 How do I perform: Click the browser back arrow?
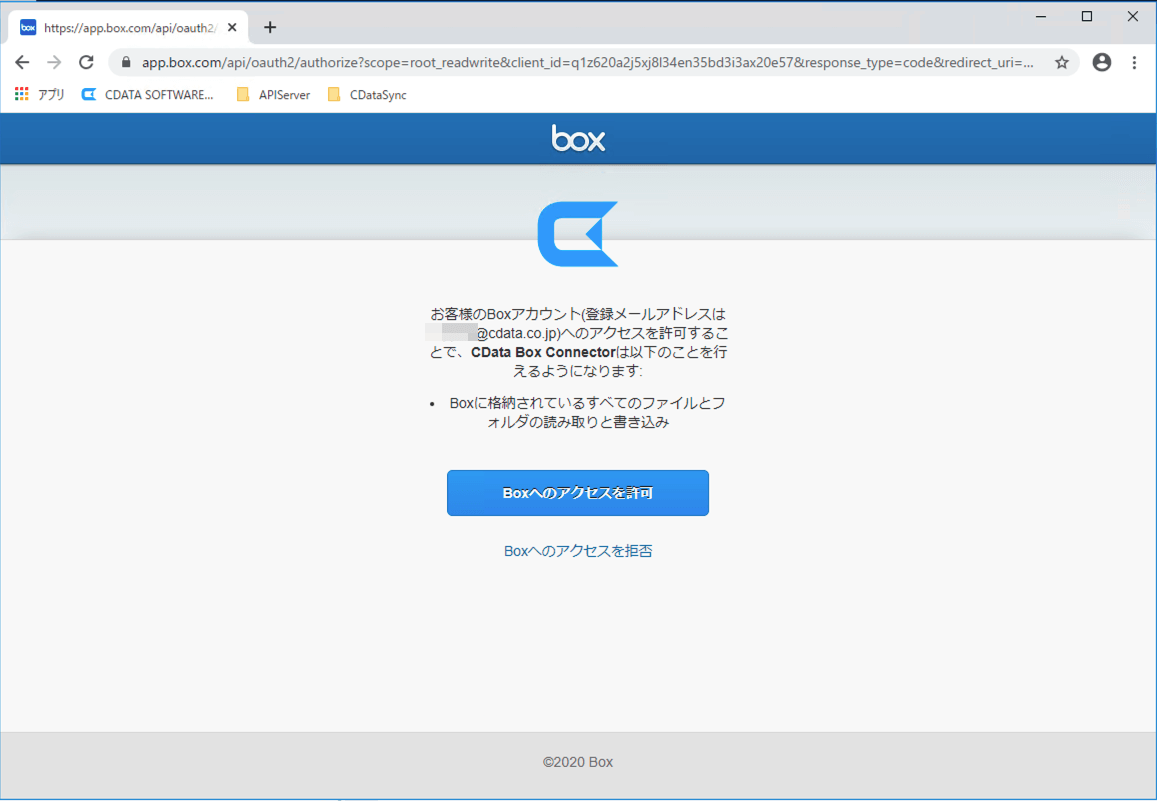(x=22, y=63)
